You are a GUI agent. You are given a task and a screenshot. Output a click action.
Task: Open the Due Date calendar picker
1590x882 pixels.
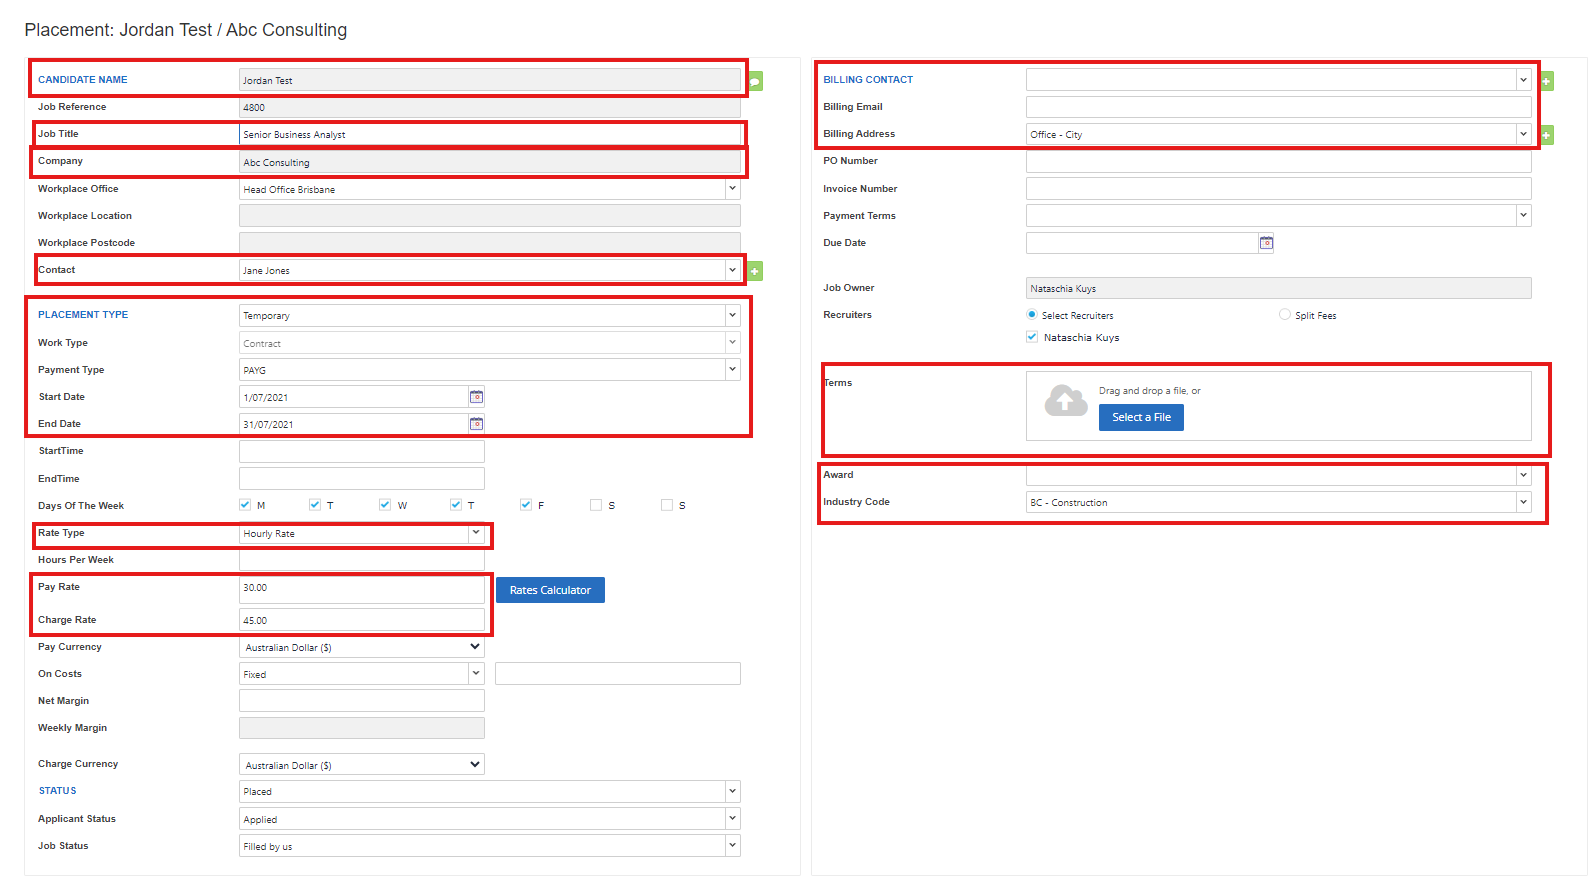click(x=1266, y=243)
